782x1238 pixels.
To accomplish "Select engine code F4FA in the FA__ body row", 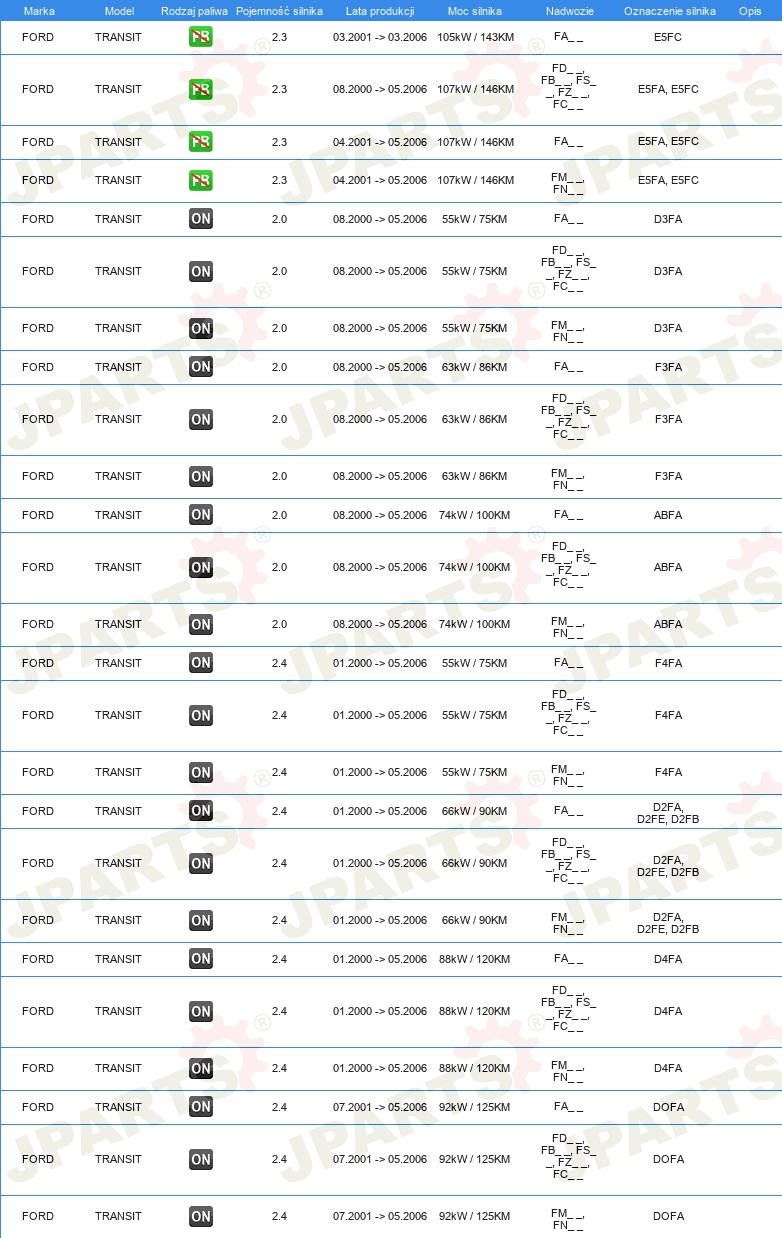I will [668, 663].
